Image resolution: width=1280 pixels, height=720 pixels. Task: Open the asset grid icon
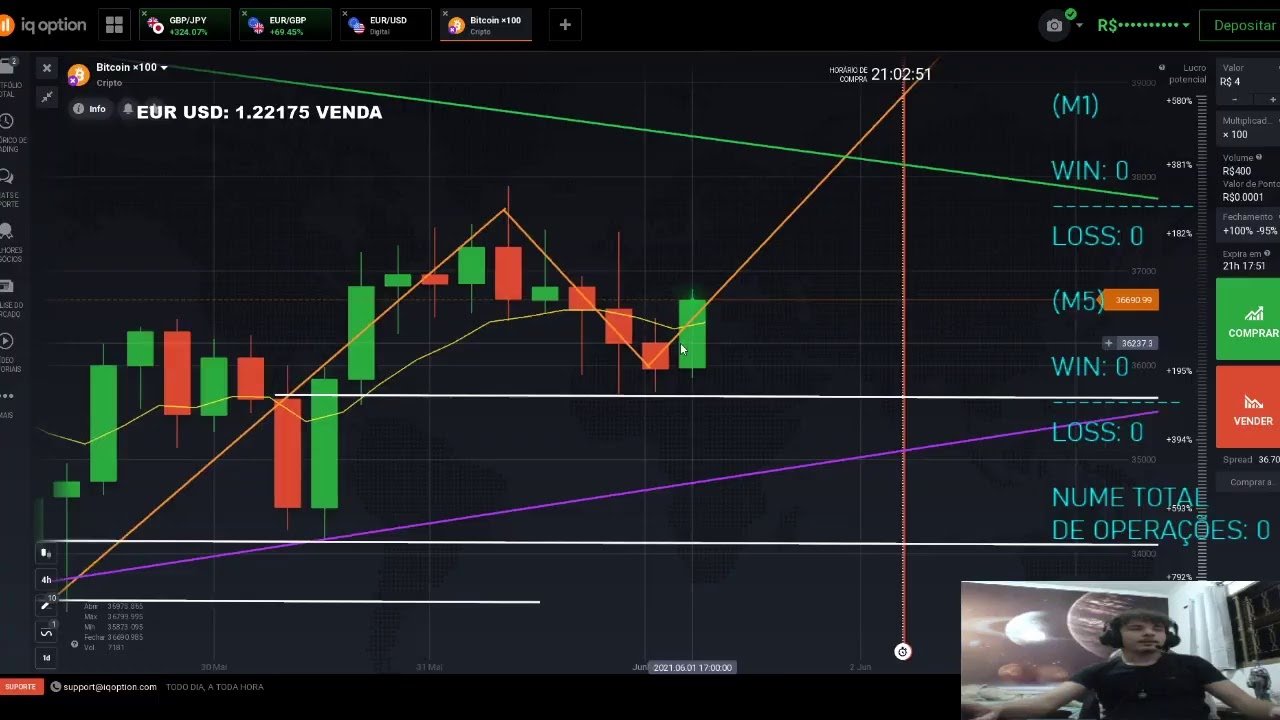[x=114, y=25]
